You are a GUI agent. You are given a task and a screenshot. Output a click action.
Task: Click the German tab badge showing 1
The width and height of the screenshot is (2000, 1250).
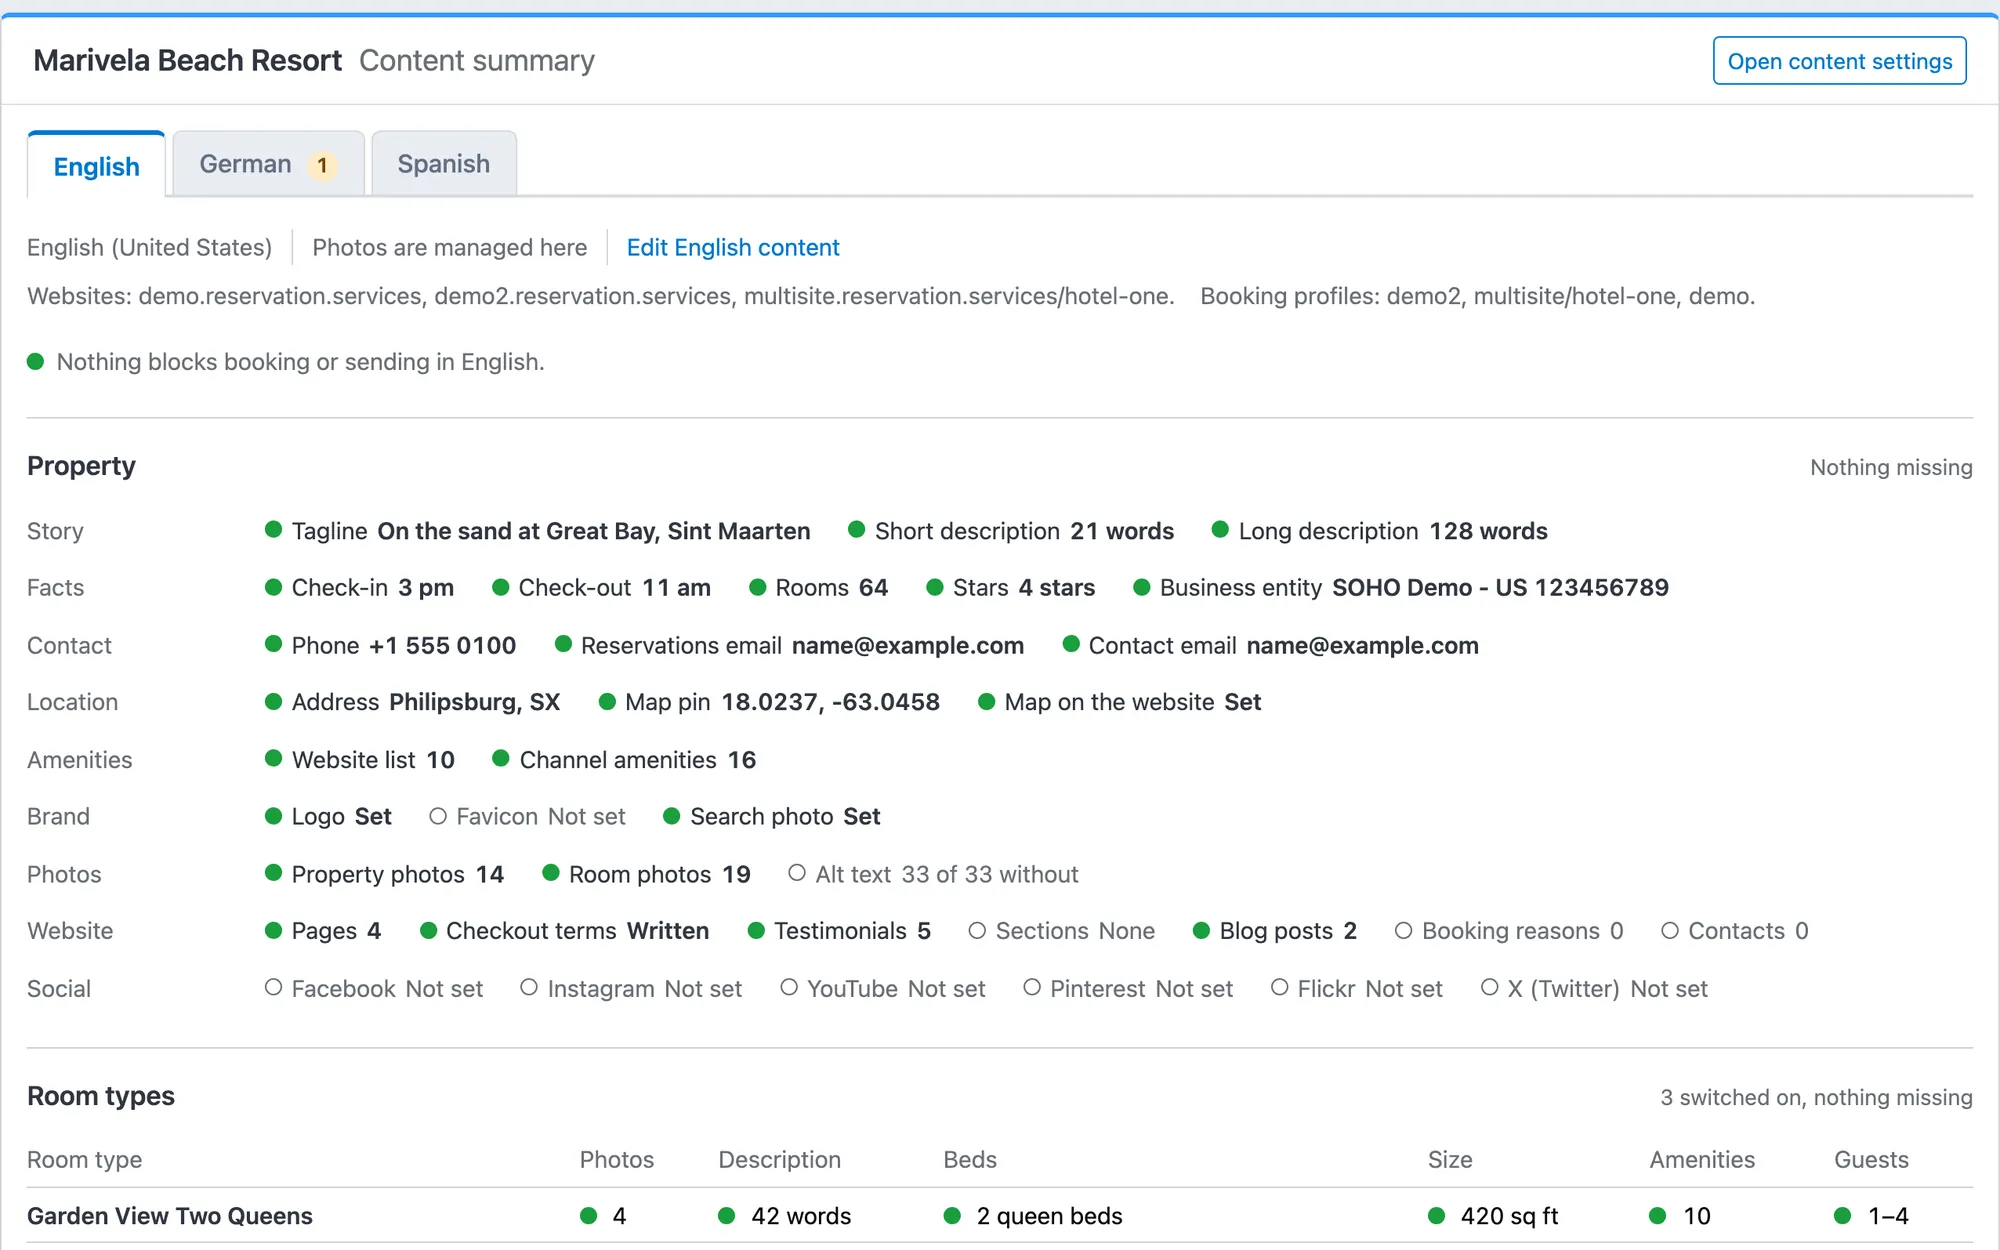pyautogui.click(x=322, y=165)
